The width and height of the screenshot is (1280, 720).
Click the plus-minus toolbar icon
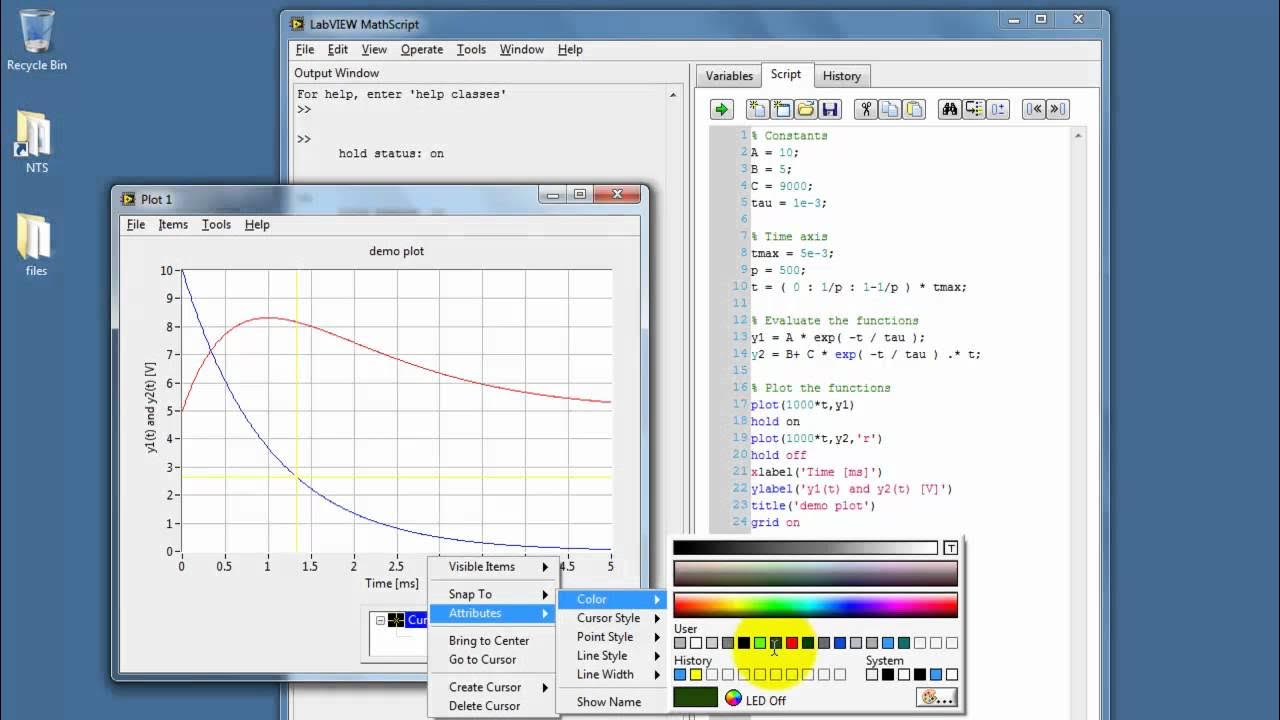(x=998, y=109)
